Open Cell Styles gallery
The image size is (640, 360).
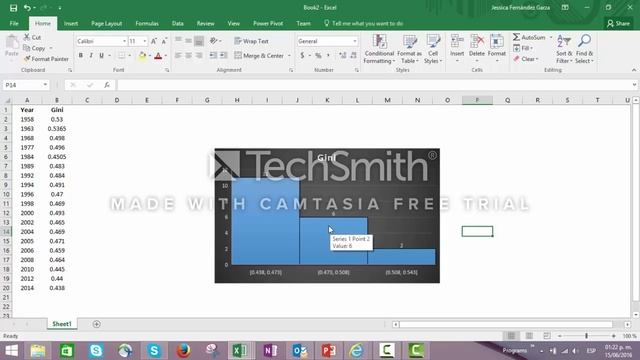[433, 49]
